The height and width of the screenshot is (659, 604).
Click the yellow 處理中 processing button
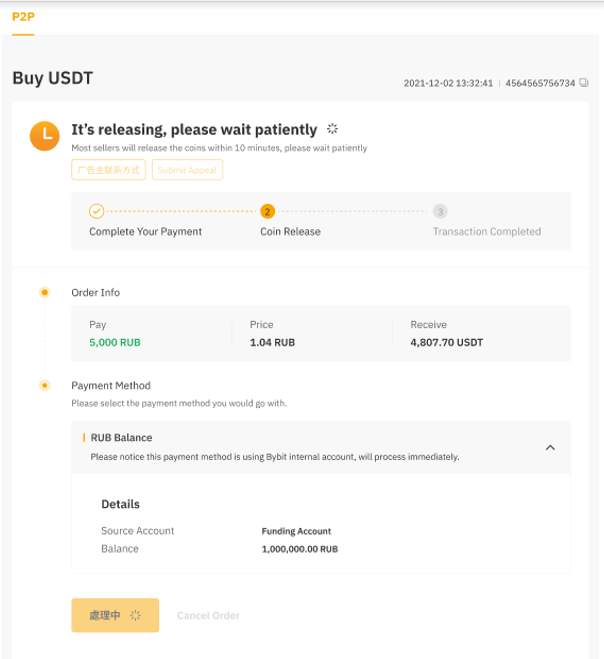[115, 615]
